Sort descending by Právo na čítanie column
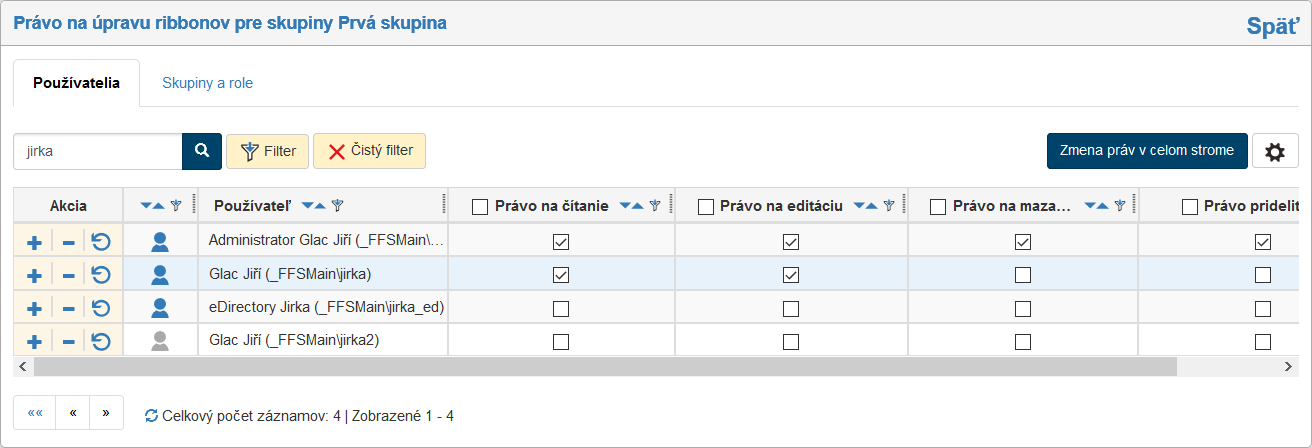This screenshot has width=1312, height=448. [625, 206]
